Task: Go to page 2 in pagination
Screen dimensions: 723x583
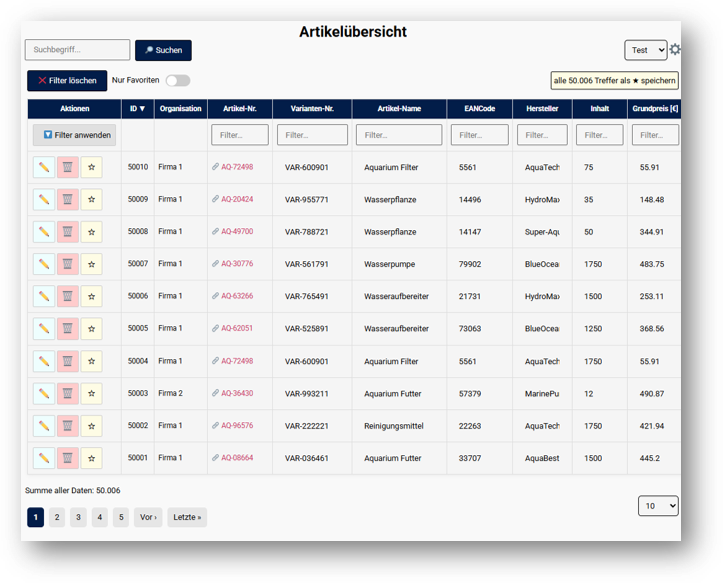Action: 57,517
